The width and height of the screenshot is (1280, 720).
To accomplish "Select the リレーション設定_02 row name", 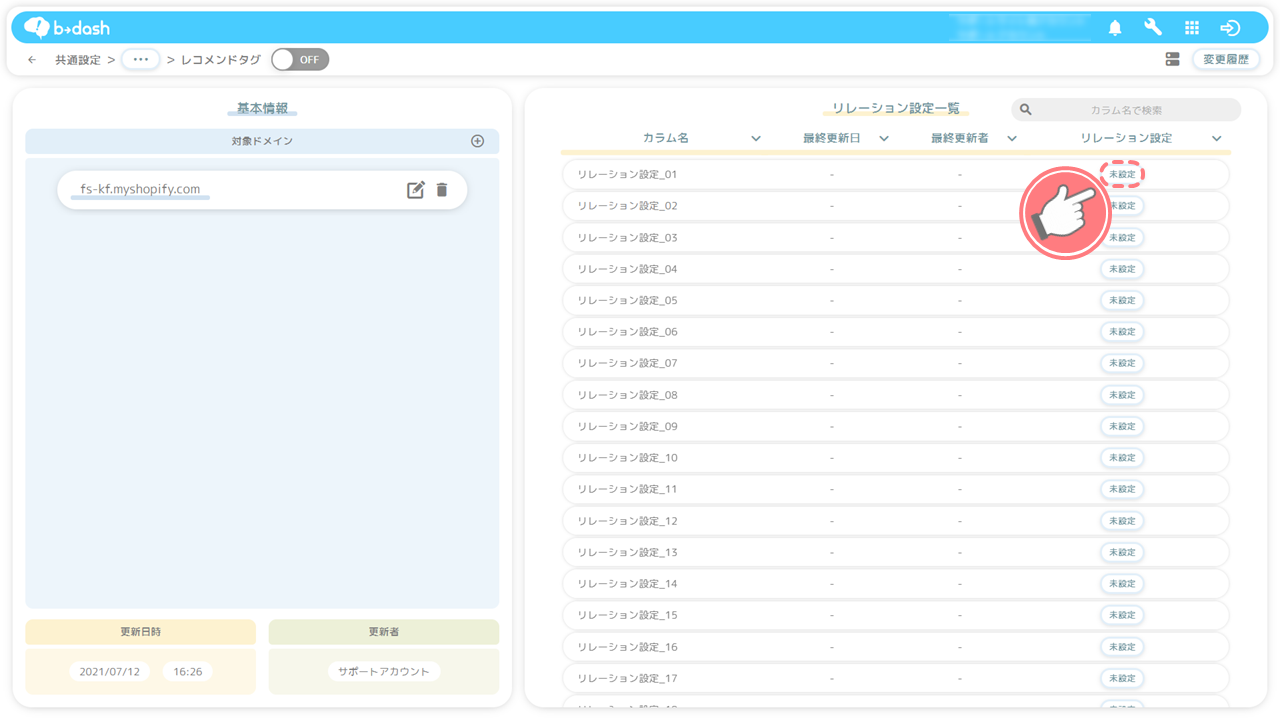I will pos(627,206).
